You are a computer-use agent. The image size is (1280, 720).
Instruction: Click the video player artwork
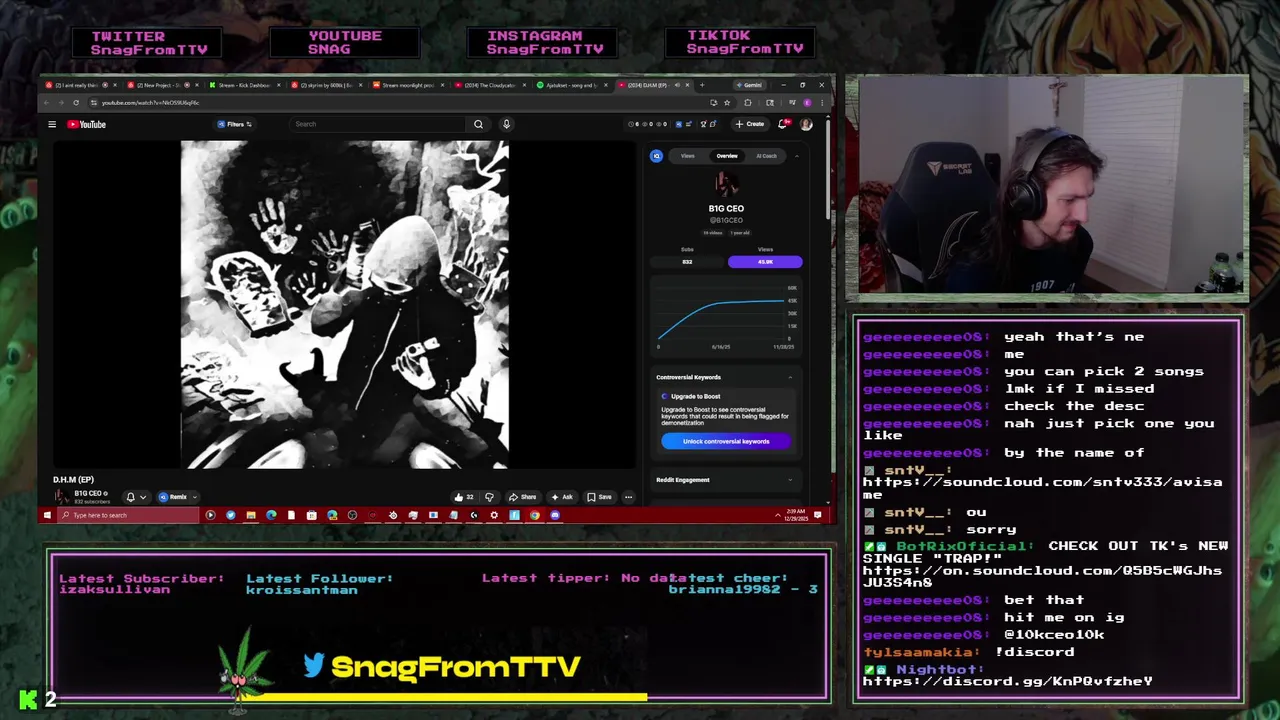tap(344, 304)
